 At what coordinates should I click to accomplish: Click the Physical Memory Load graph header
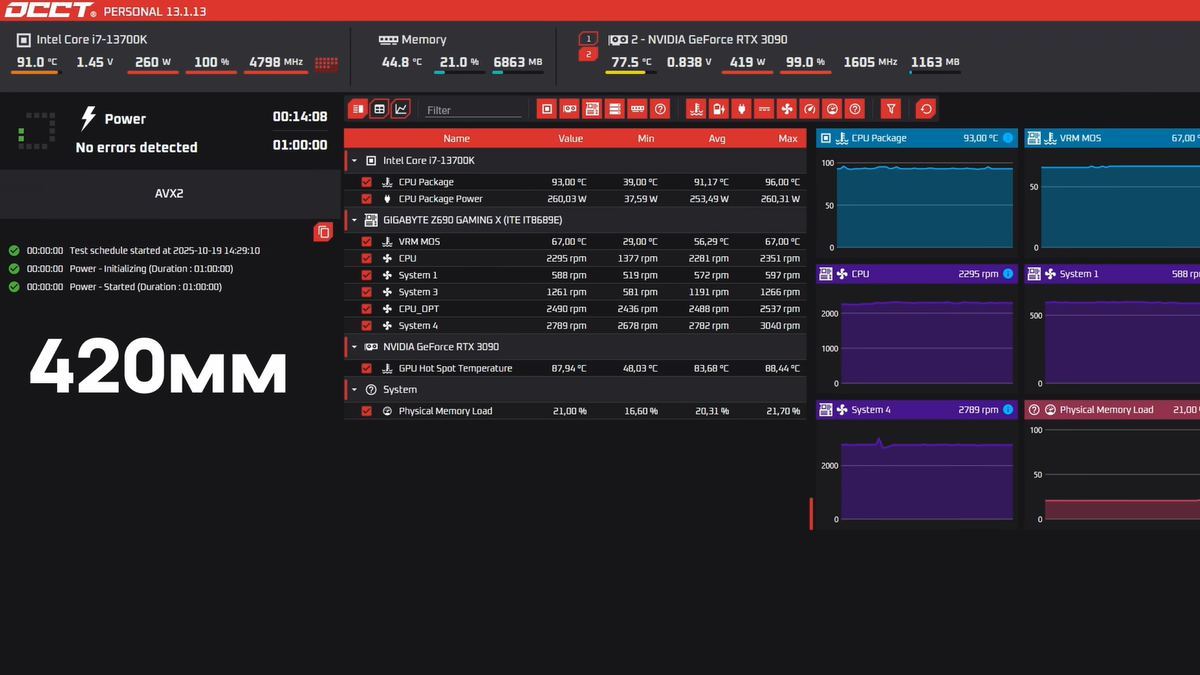pos(1112,410)
